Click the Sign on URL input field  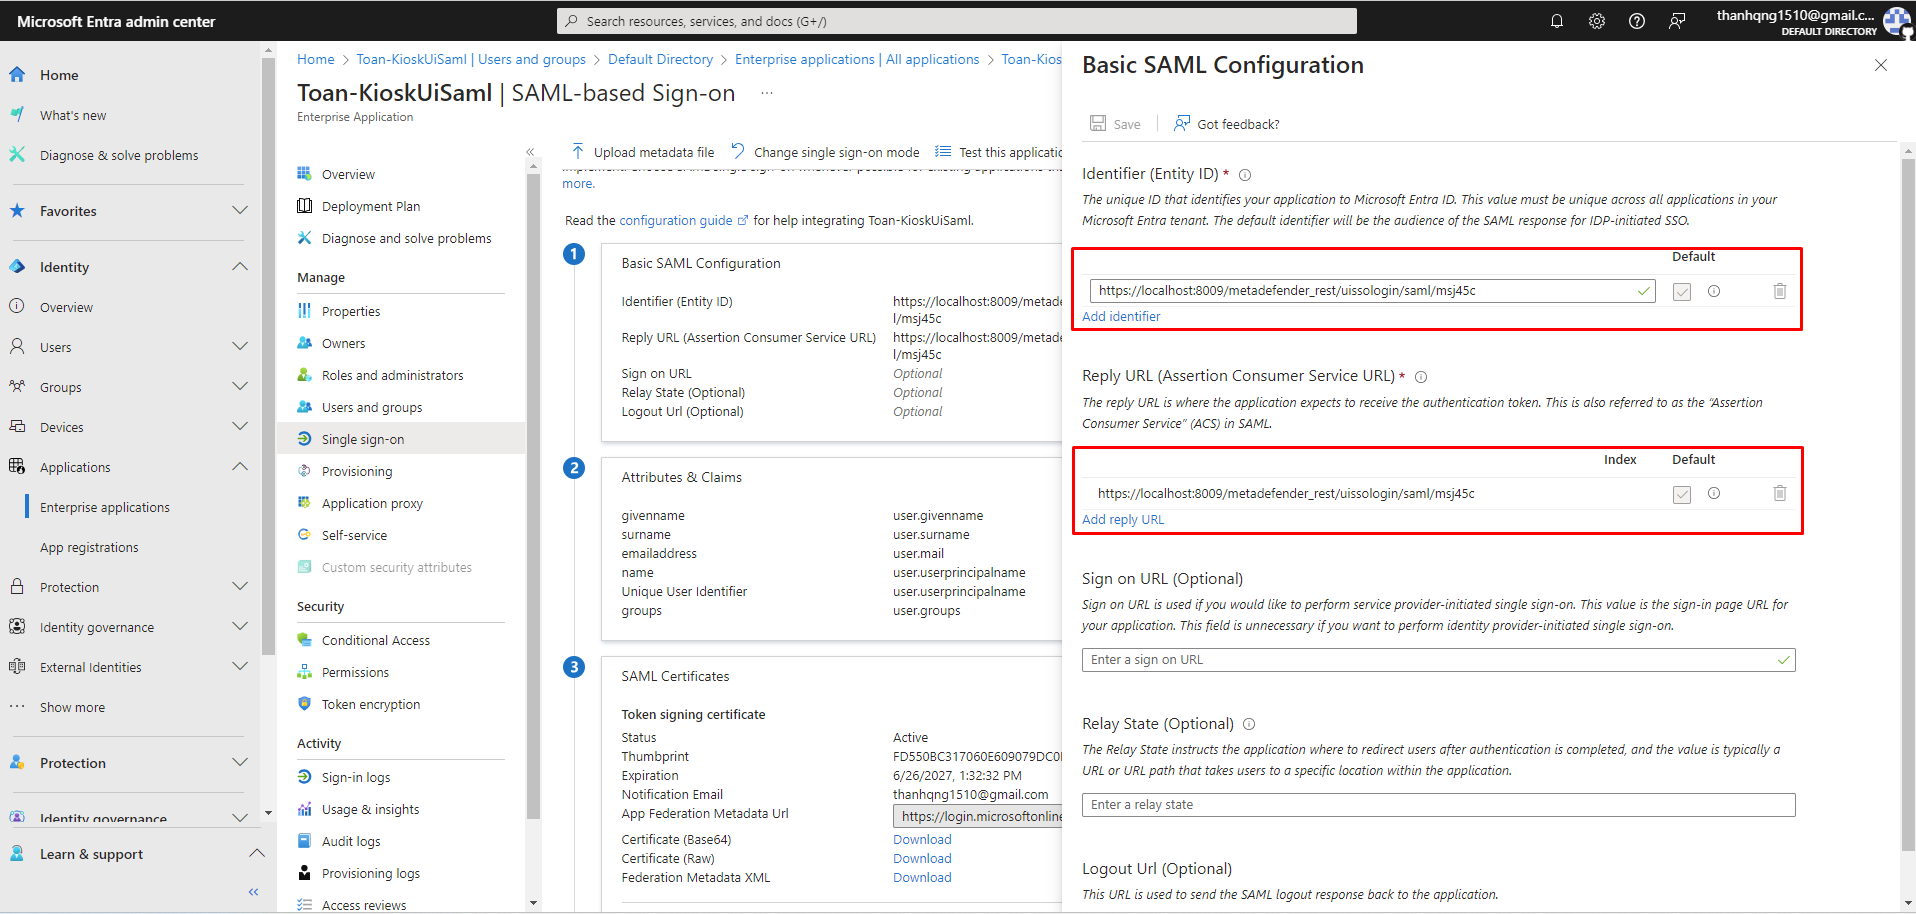(1438, 660)
